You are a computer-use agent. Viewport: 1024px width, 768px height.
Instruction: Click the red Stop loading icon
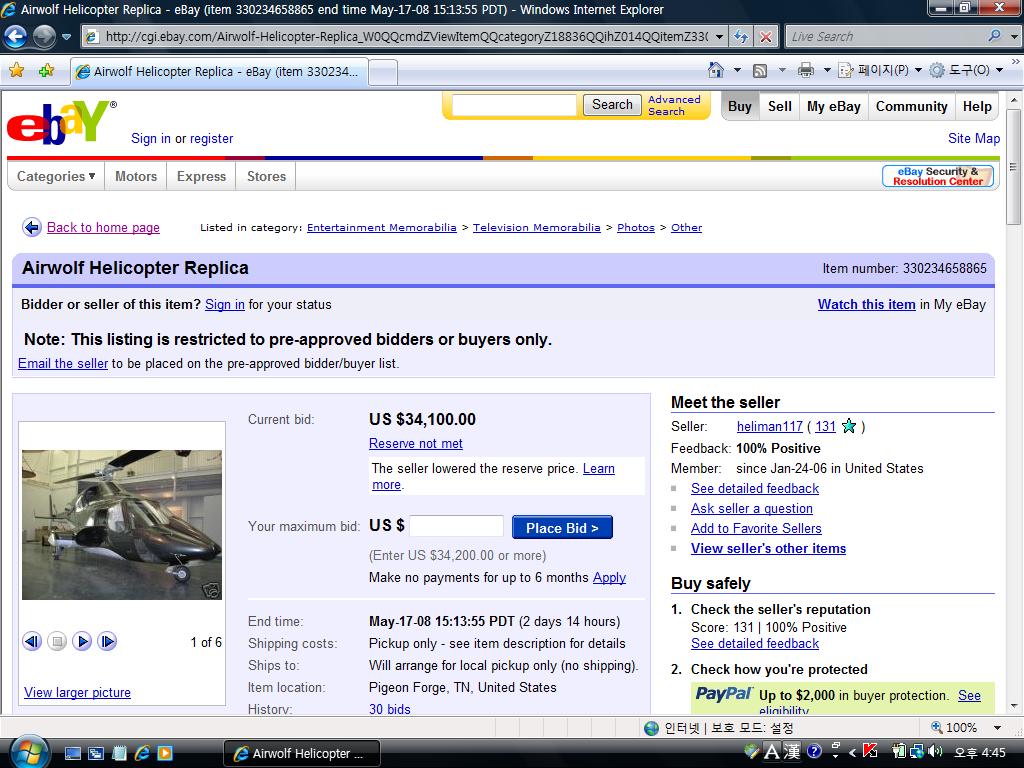(766, 37)
